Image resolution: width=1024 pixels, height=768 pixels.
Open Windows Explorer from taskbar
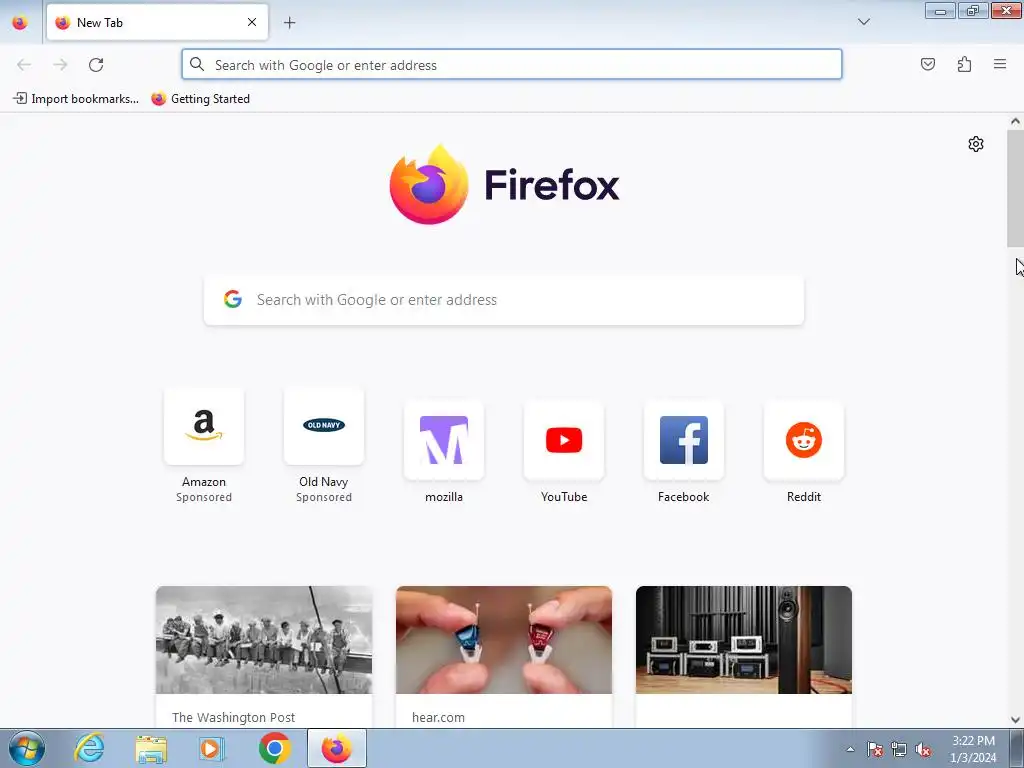coord(151,748)
